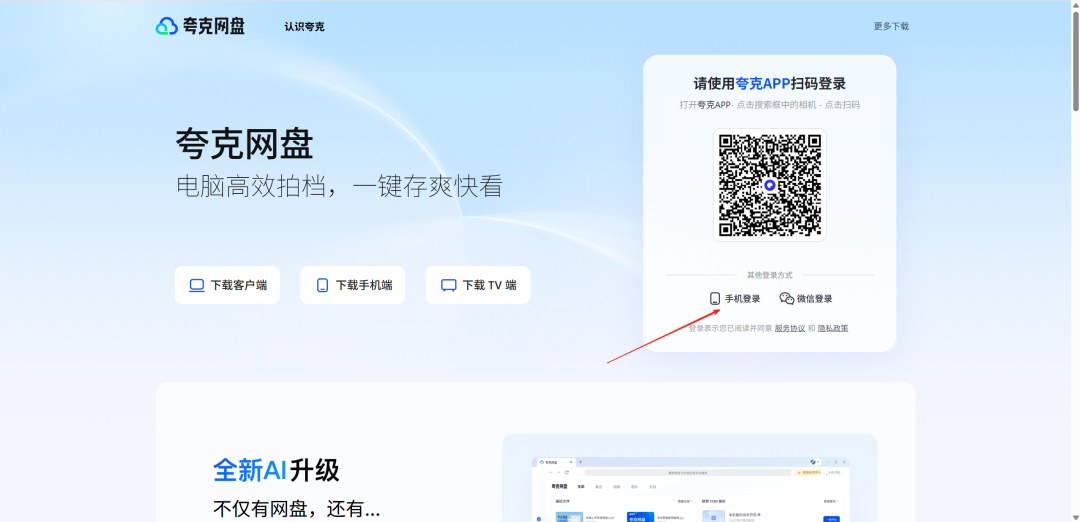Image resolution: width=1080 pixels, height=522 pixels.
Task: Open the 服务协议 link
Action: pos(790,328)
